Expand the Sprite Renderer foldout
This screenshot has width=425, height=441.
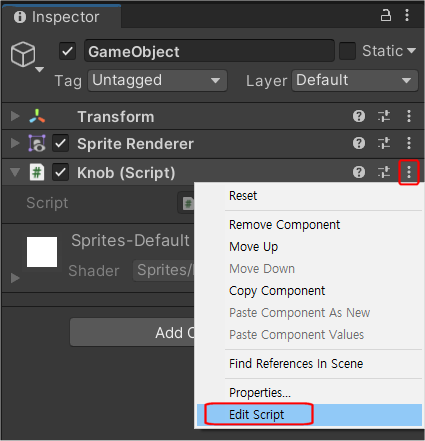[x=15, y=144]
